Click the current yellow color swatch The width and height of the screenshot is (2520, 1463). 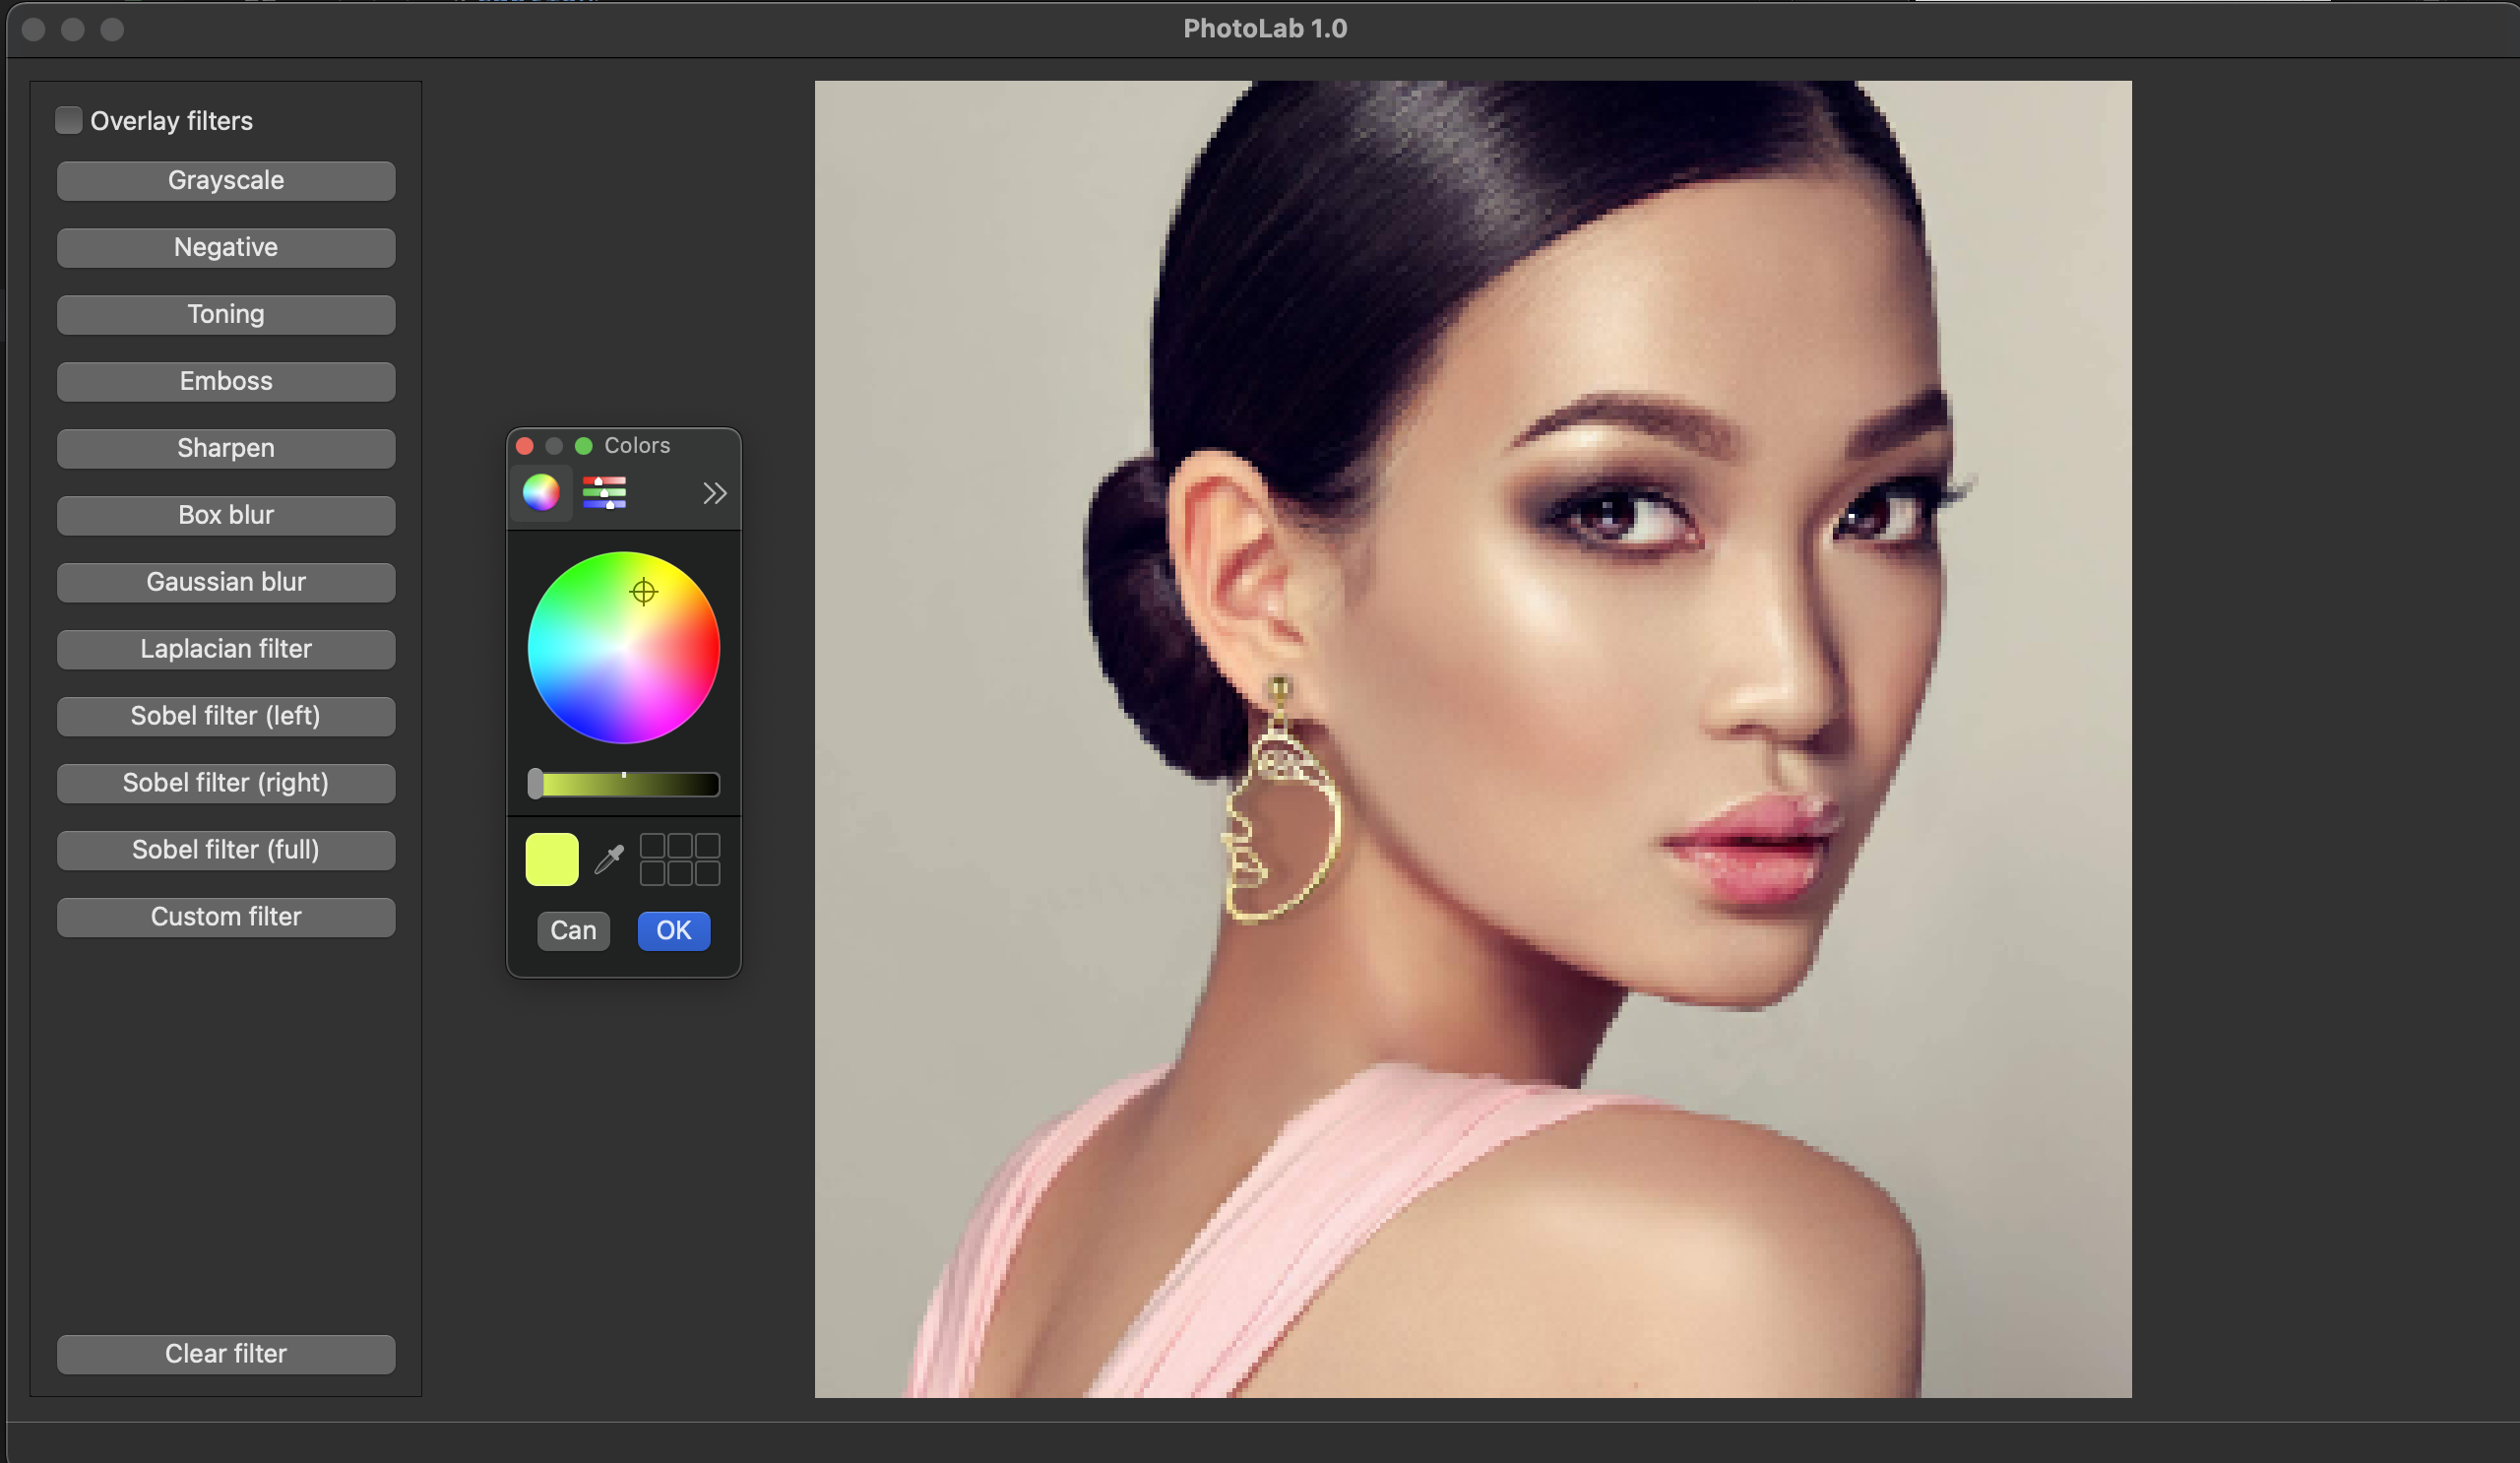[552, 859]
